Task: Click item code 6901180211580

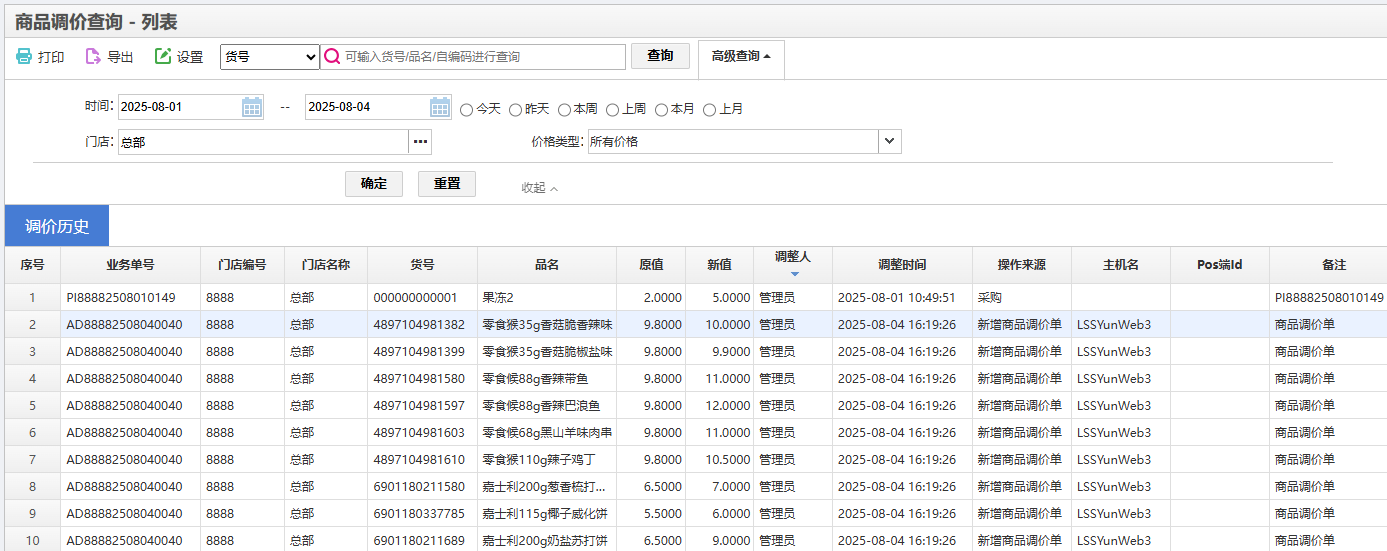Action: coord(419,487)
